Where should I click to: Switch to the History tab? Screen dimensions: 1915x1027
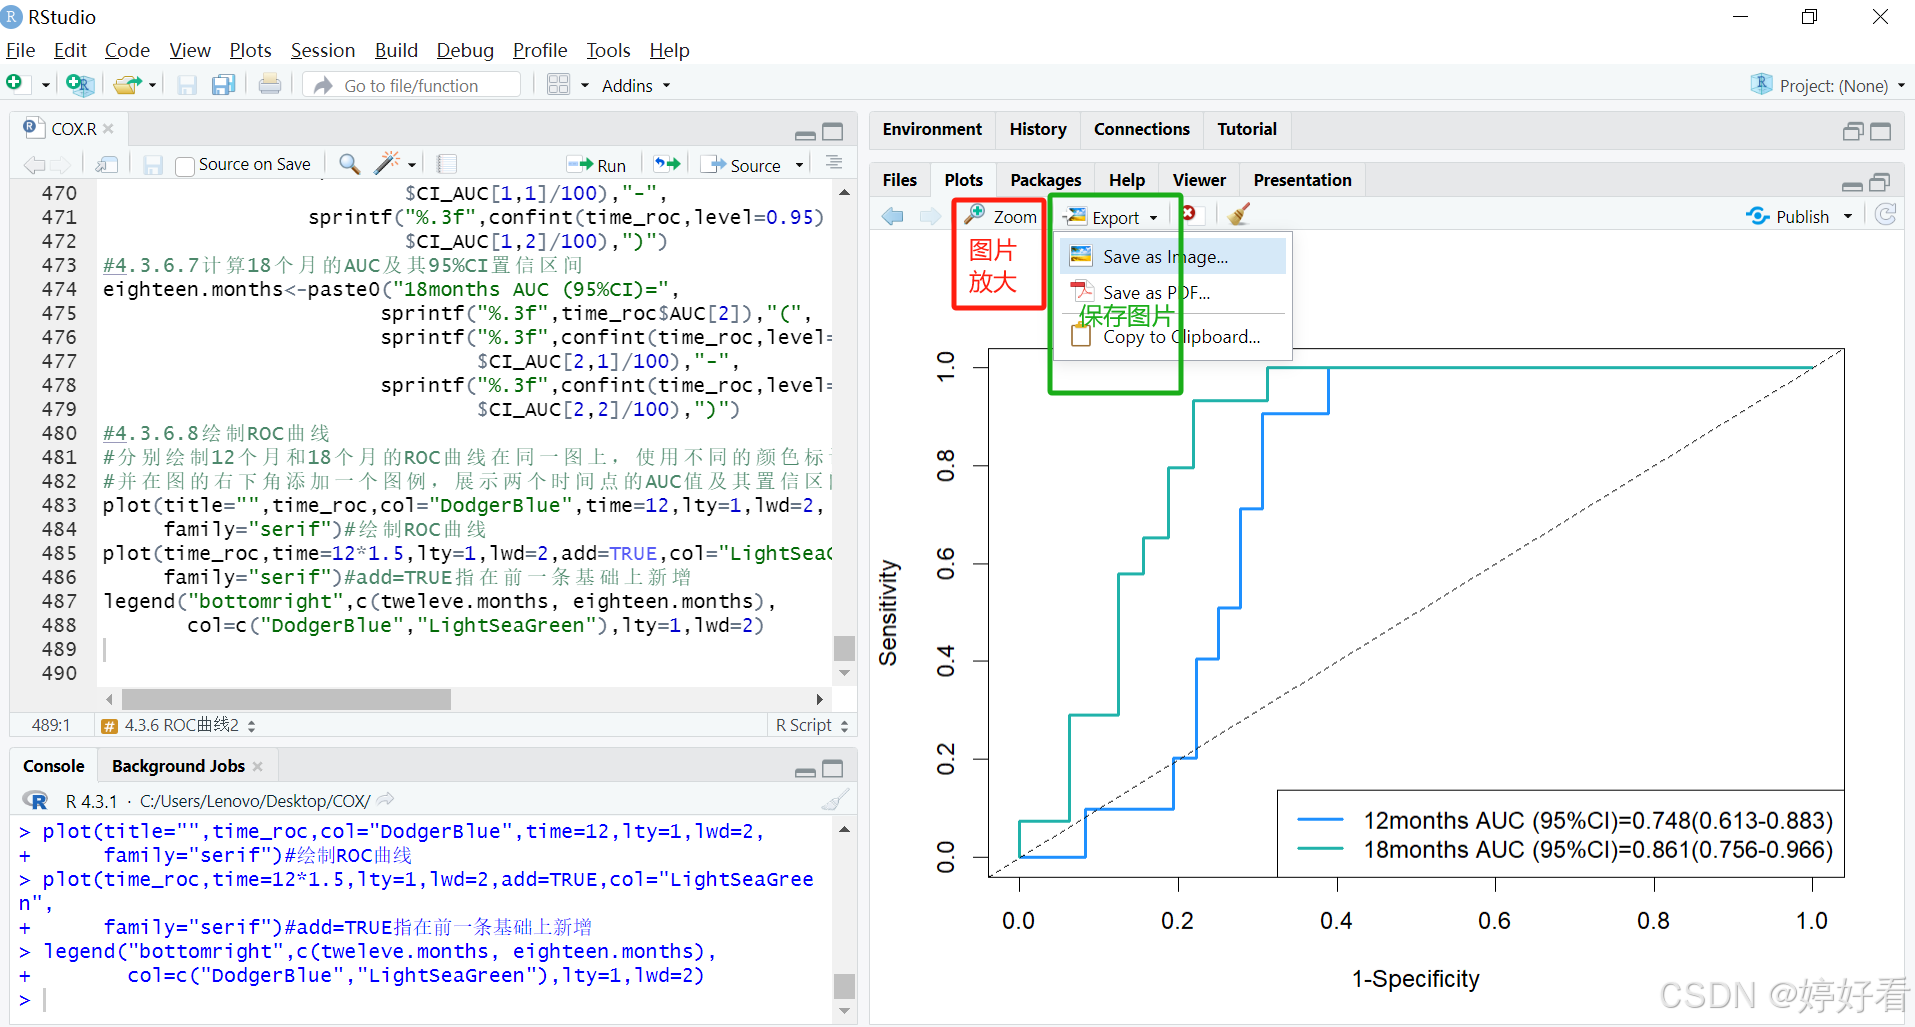[1038, 129]
